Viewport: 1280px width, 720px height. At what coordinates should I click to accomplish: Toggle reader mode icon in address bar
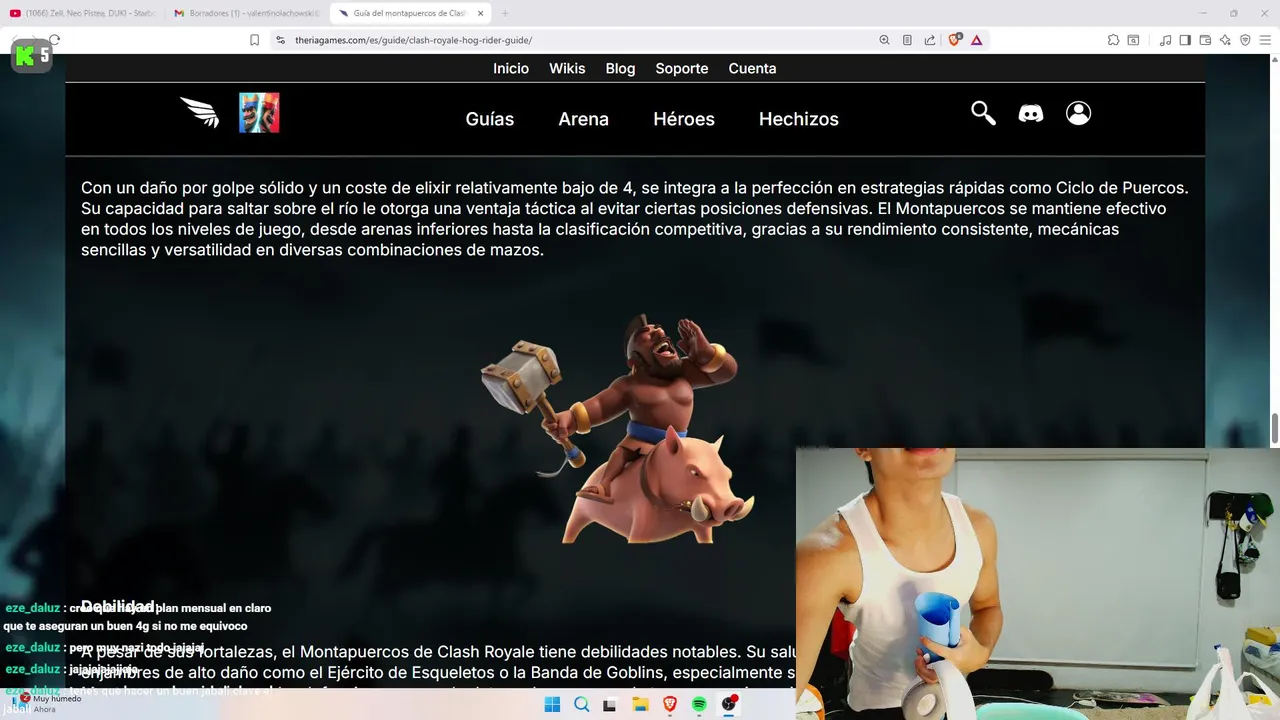point(907,40)
